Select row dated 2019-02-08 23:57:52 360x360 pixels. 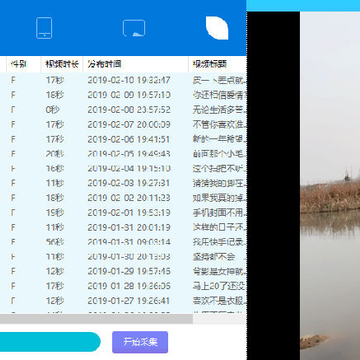[123, 109]
